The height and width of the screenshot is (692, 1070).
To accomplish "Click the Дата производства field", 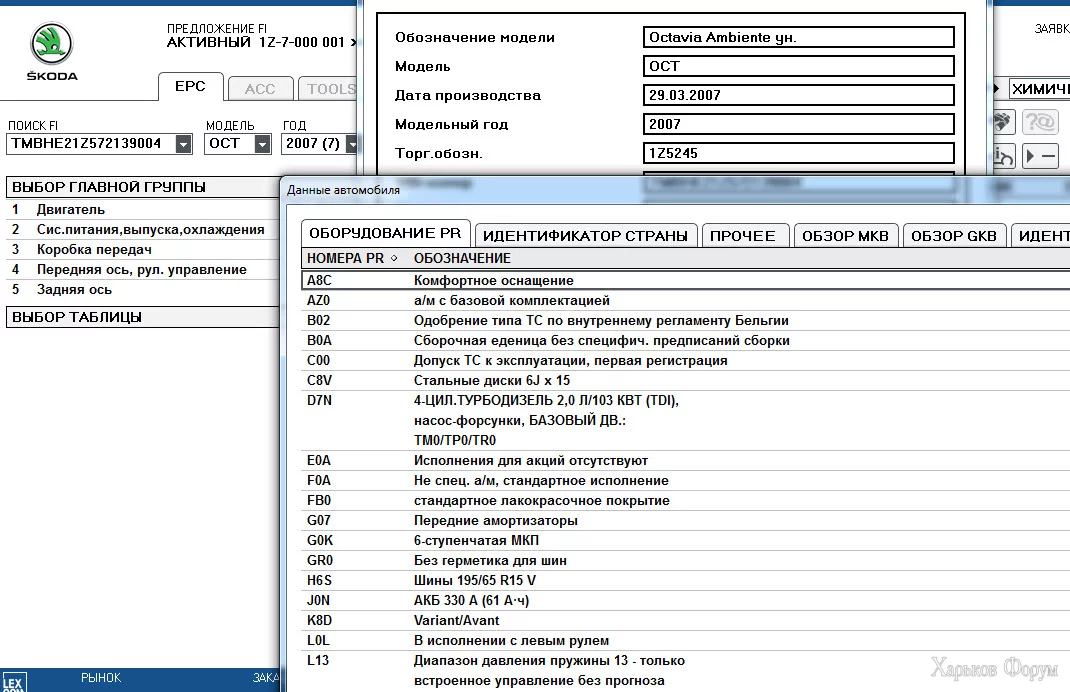I will pos(799,96).
